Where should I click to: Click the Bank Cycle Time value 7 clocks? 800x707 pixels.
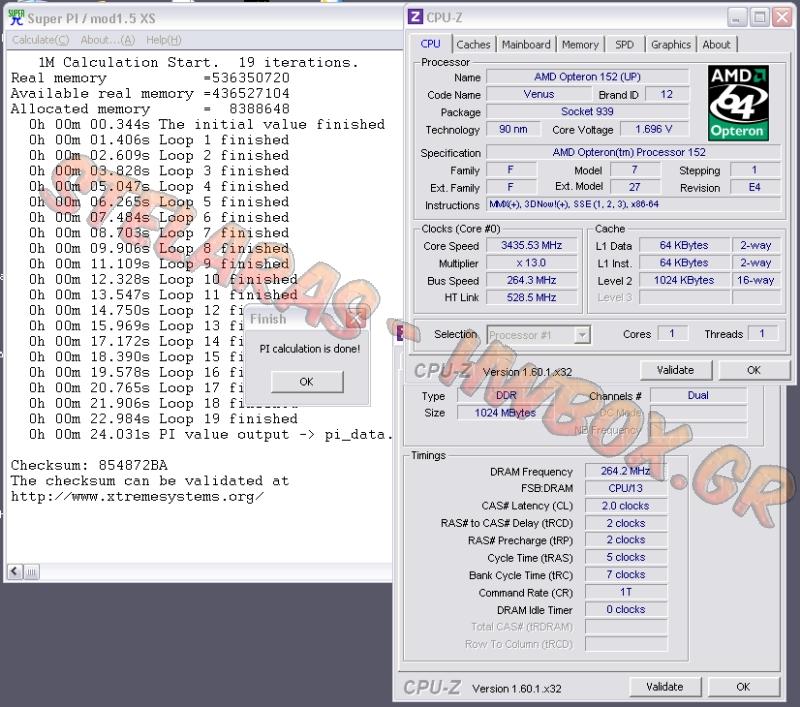[626, 574]
